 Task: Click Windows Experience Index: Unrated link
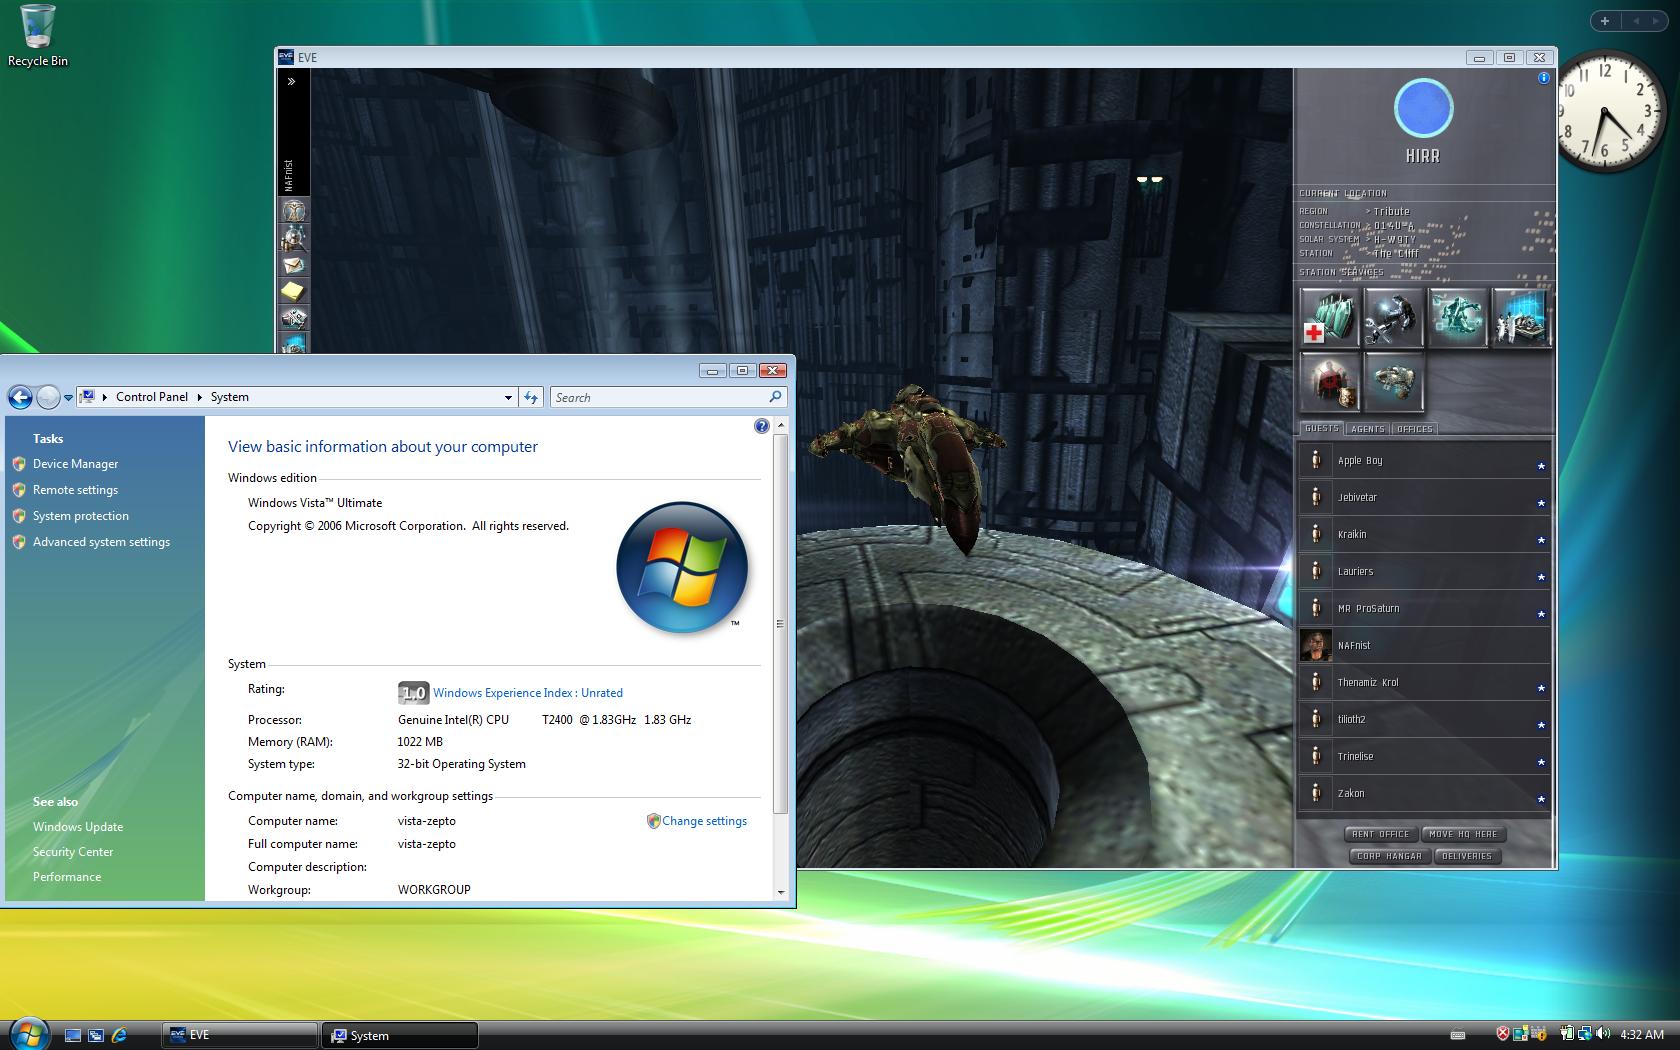tap(528, 693)
